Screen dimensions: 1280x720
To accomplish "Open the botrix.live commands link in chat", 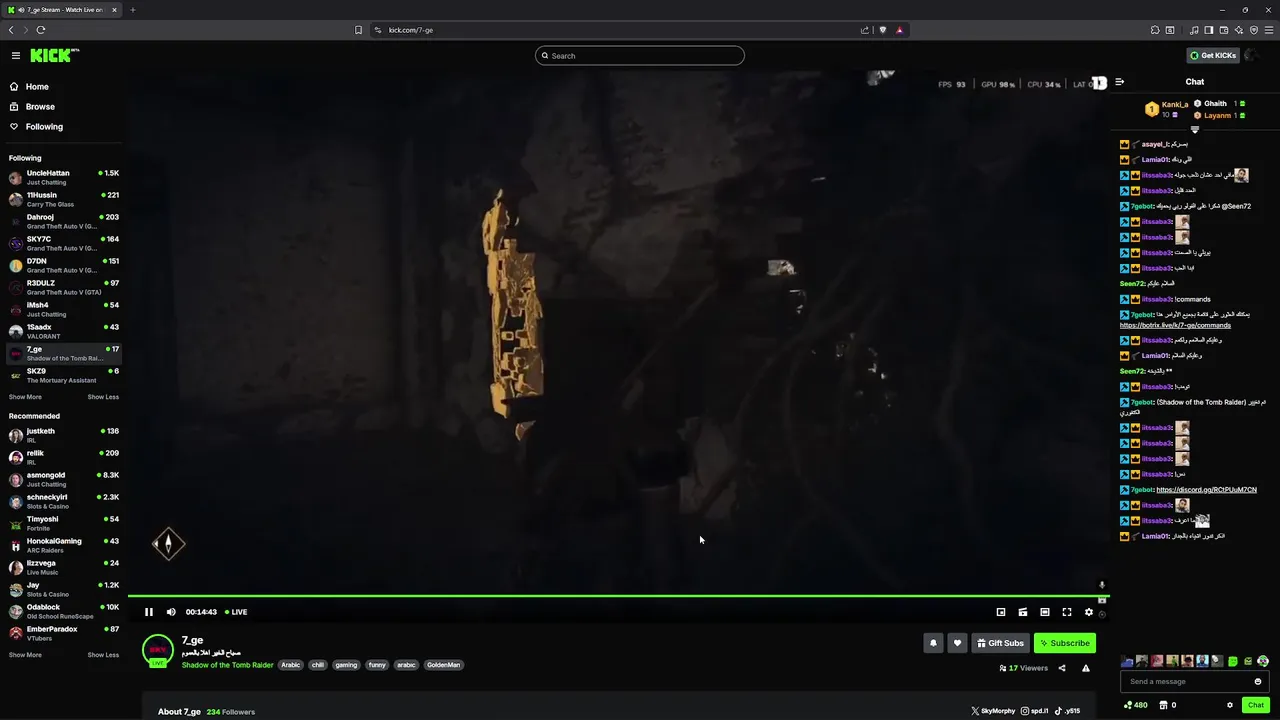I will point(1175,325).
